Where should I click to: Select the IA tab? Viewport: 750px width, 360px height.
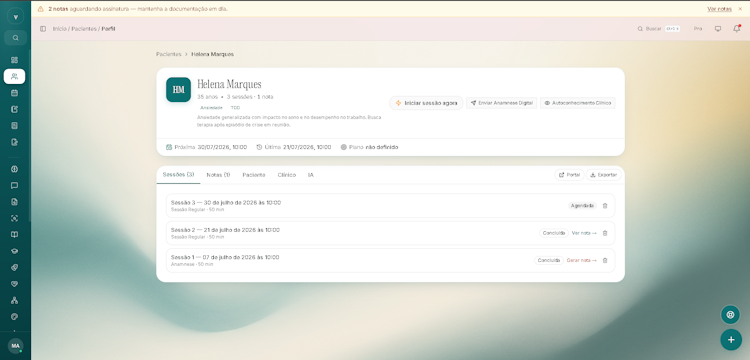click(310, 175)
